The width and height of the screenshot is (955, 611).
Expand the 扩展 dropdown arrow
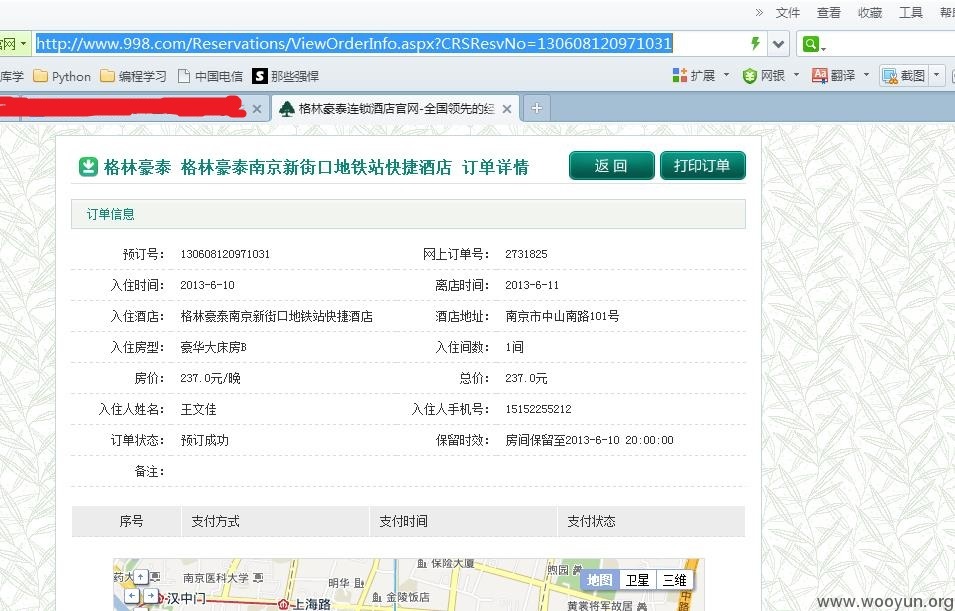click(x=726, y=76)
